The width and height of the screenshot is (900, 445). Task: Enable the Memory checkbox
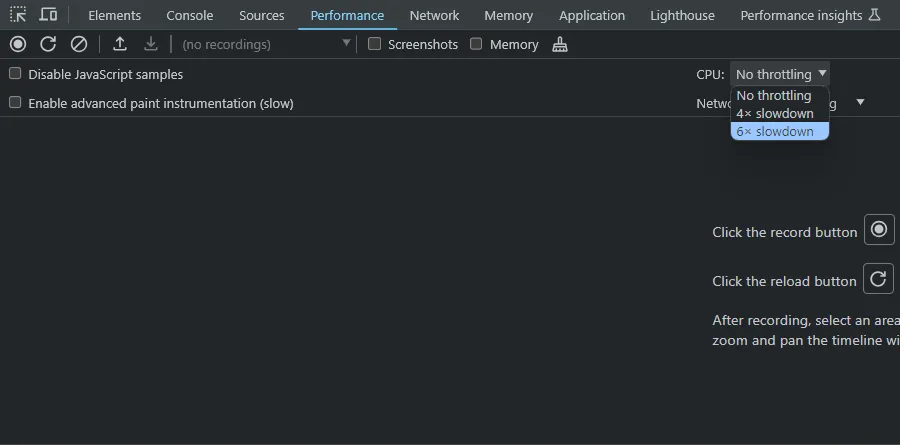(476, 44)
